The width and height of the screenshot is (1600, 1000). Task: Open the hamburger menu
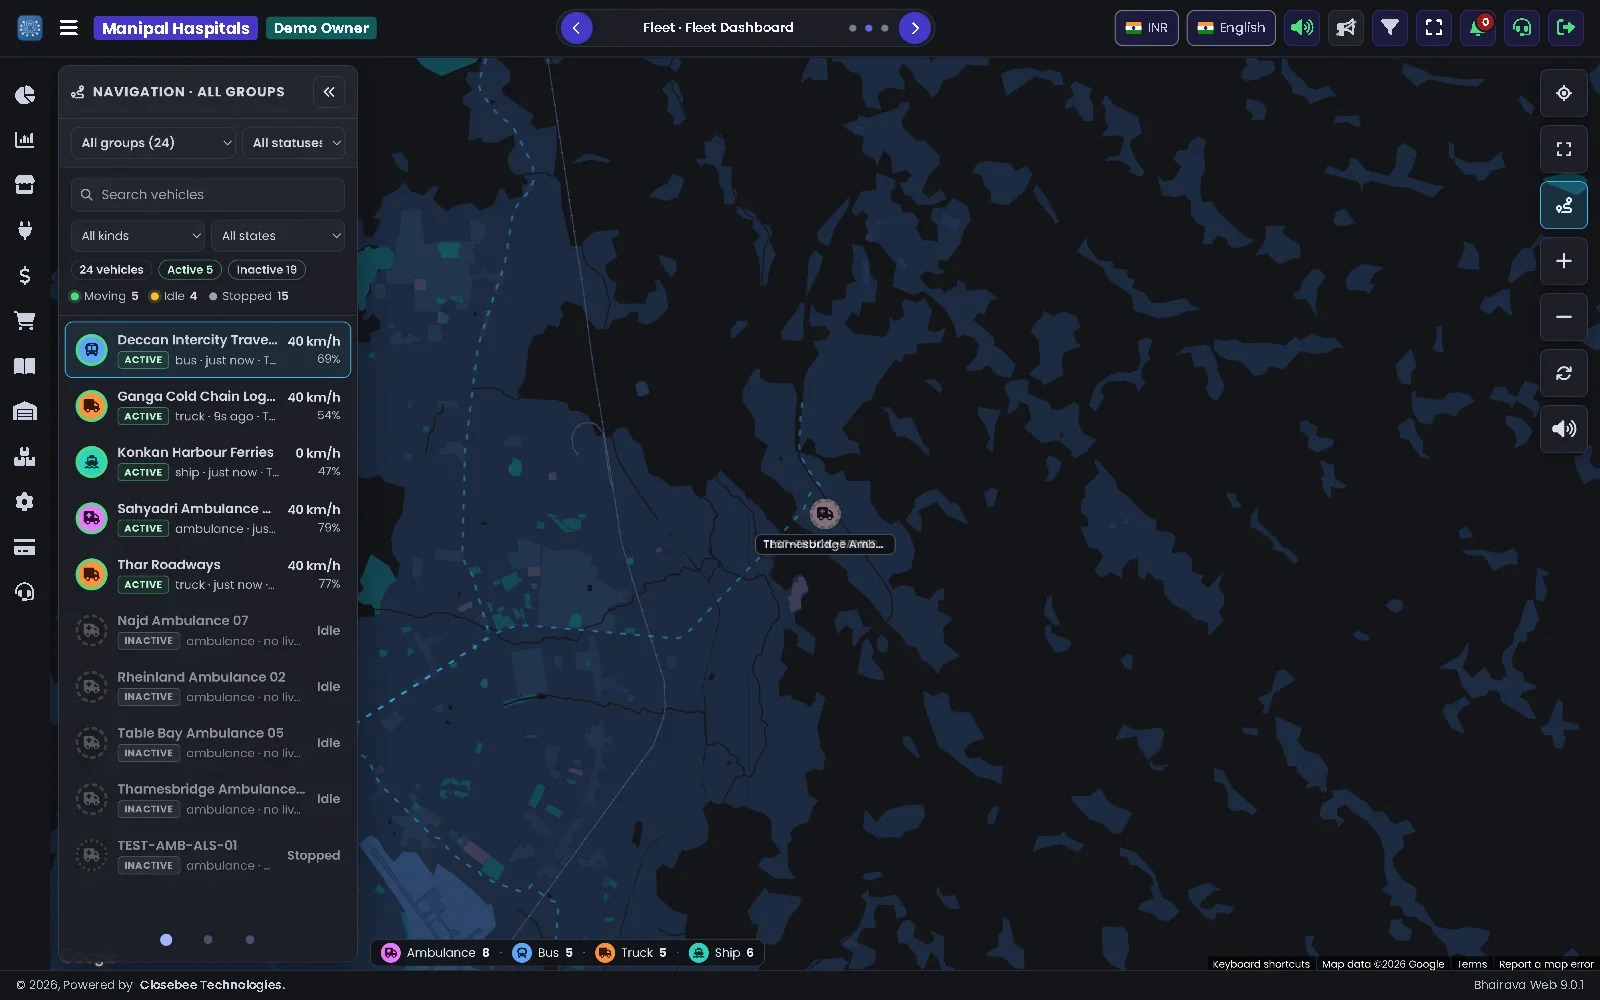click(69, 28)
